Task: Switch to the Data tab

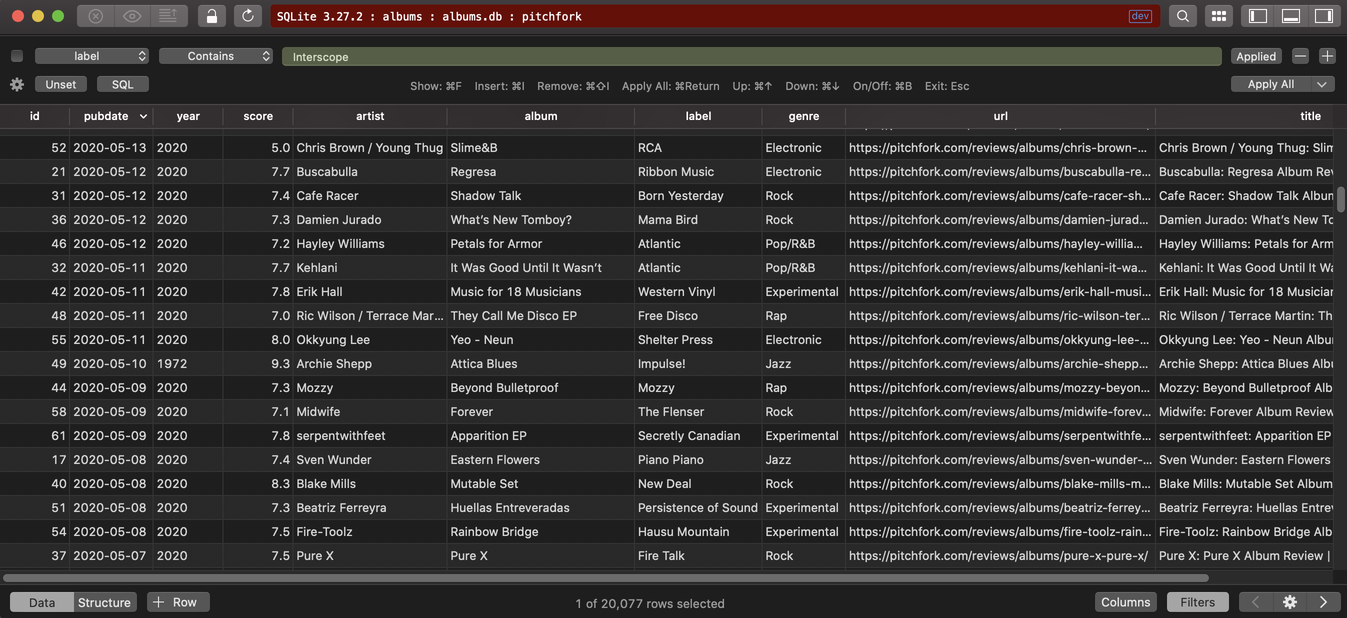Action: (x=42, y=602)
